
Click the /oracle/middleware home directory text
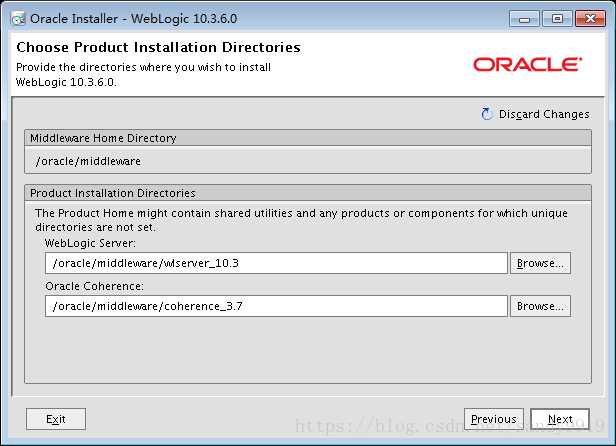(88, 161)
